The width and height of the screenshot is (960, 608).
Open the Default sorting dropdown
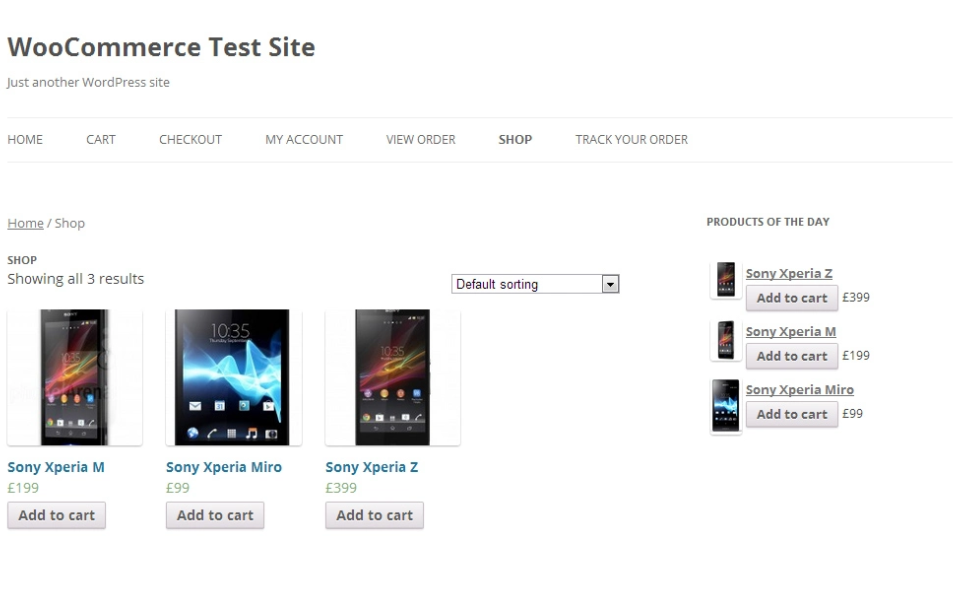coord(534,284)
